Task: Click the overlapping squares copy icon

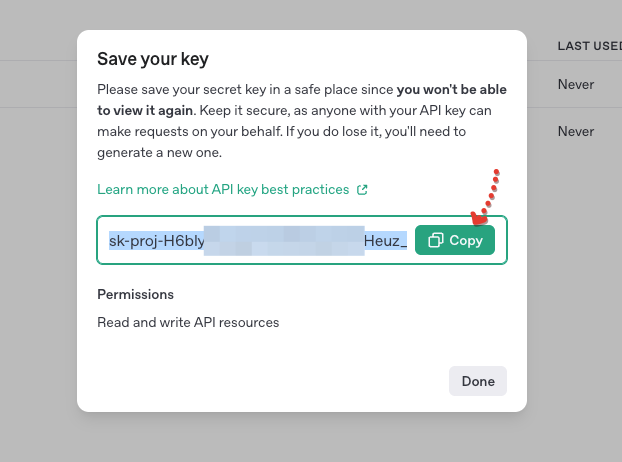Action: pyautogui.click(x=436, y=240)
